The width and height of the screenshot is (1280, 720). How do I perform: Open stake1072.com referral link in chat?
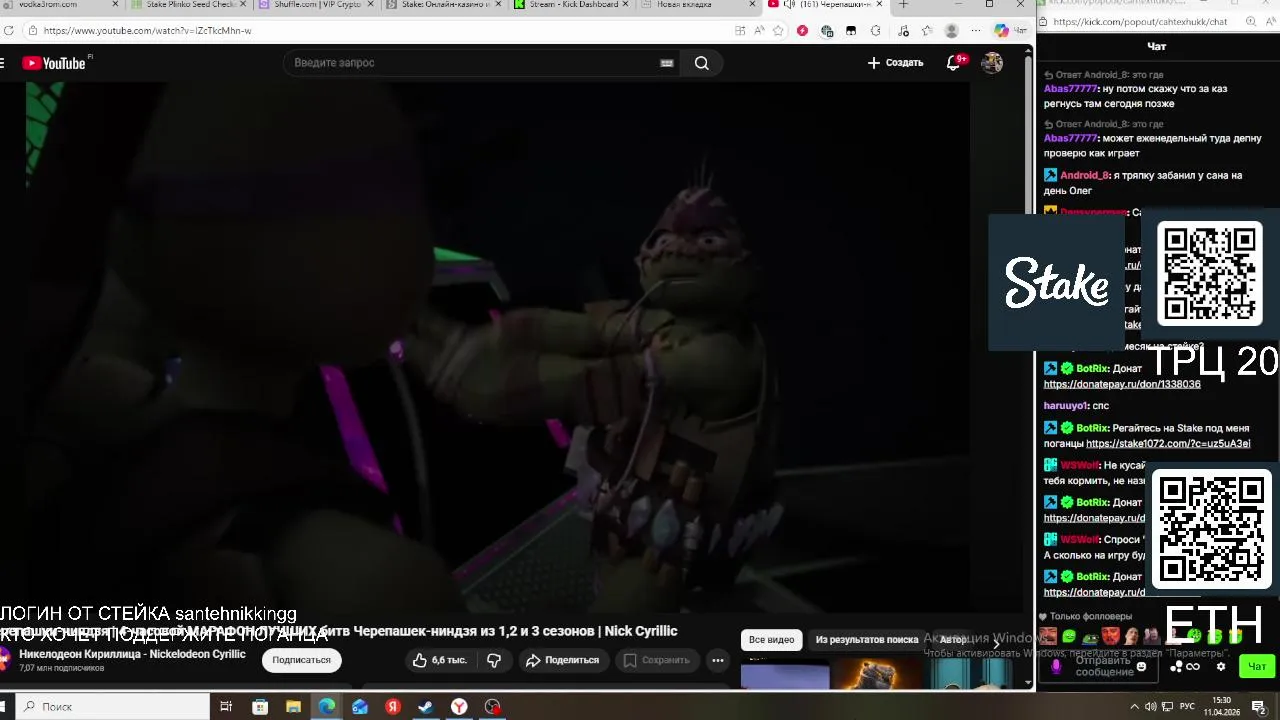[1168, 443]
